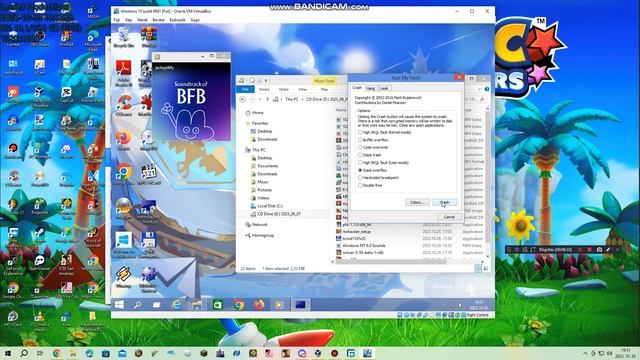
Task: Click Cancel in the NotMyFault dialog
Action: [x=449, y=217]
